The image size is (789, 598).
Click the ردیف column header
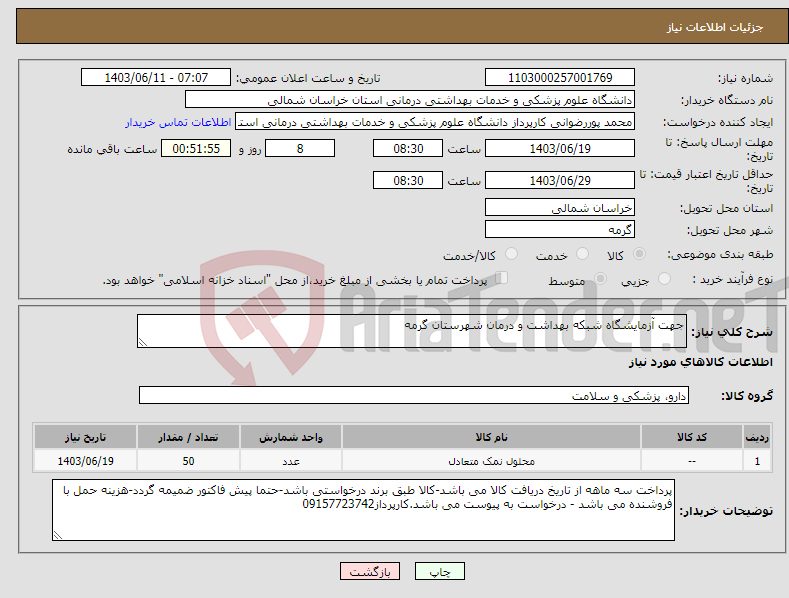tap(757, 437)
